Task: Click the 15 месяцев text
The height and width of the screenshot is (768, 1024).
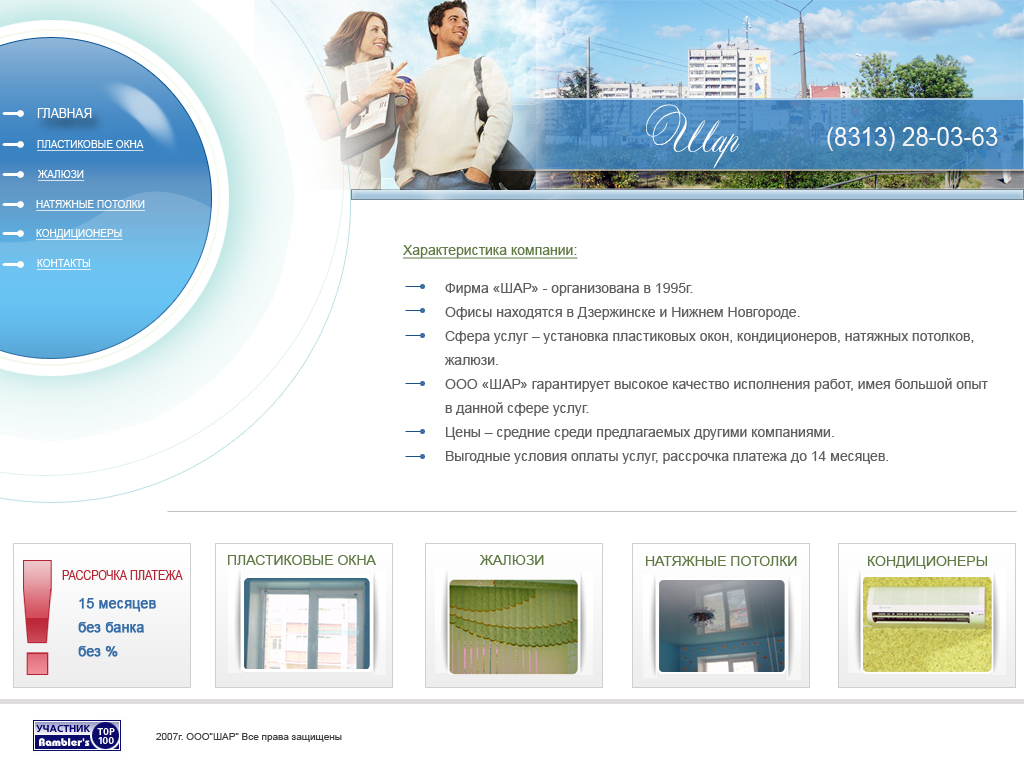Action: point(117,604)
